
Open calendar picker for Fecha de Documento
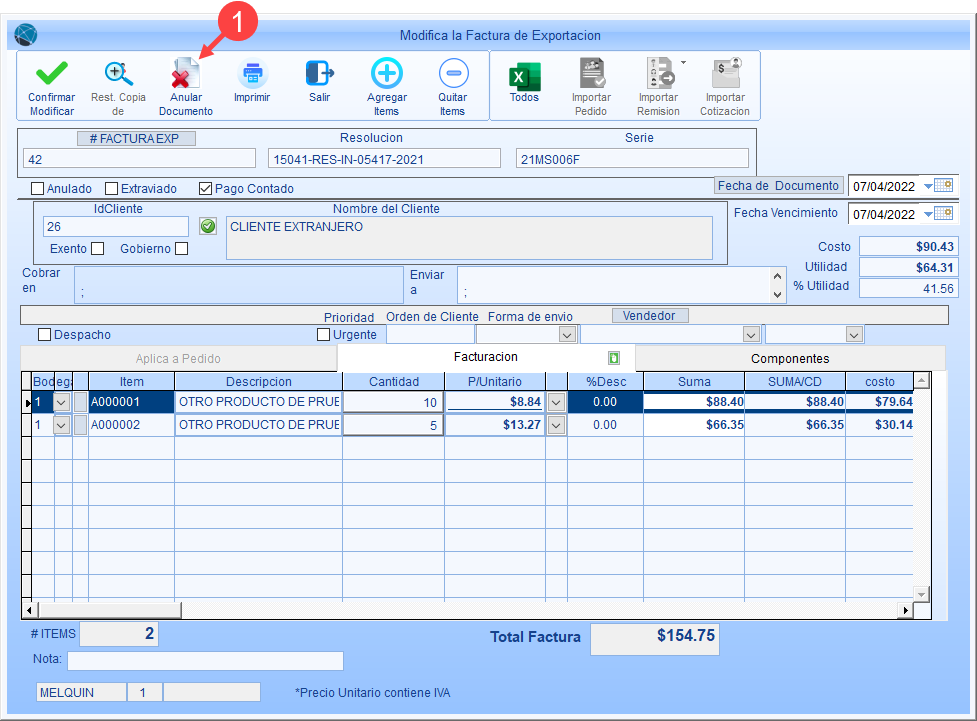[944, 186]
